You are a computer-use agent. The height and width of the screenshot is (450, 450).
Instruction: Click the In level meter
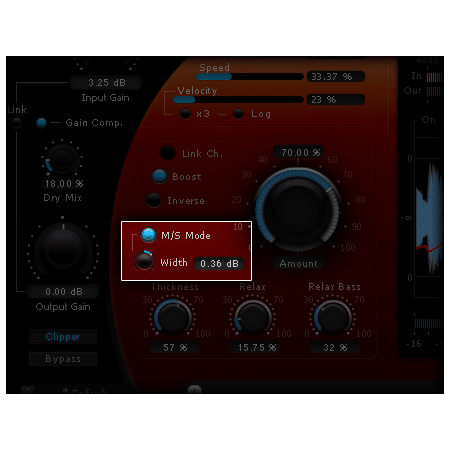[435, 77]
